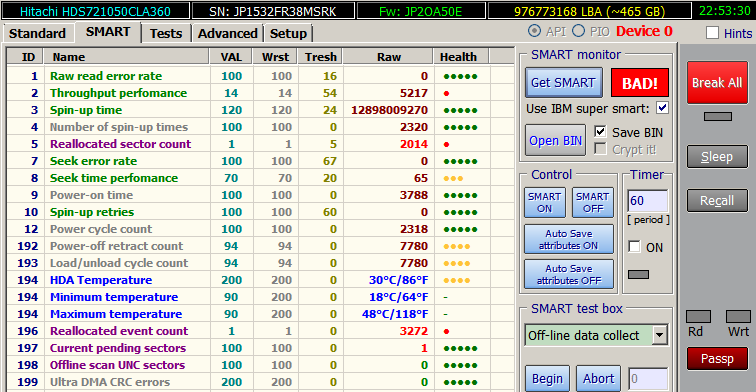The width and height of the screenshot is (756, 392).
Task: Select the Load/unload cycle count row
Action: [x=260, y=263]
